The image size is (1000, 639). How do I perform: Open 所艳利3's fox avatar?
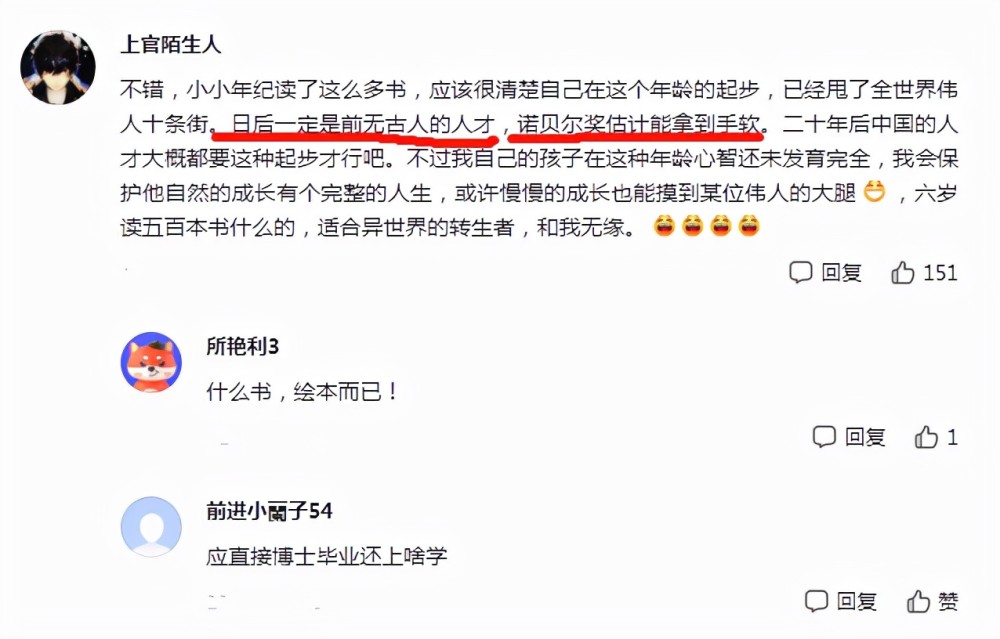click(151, 362)
